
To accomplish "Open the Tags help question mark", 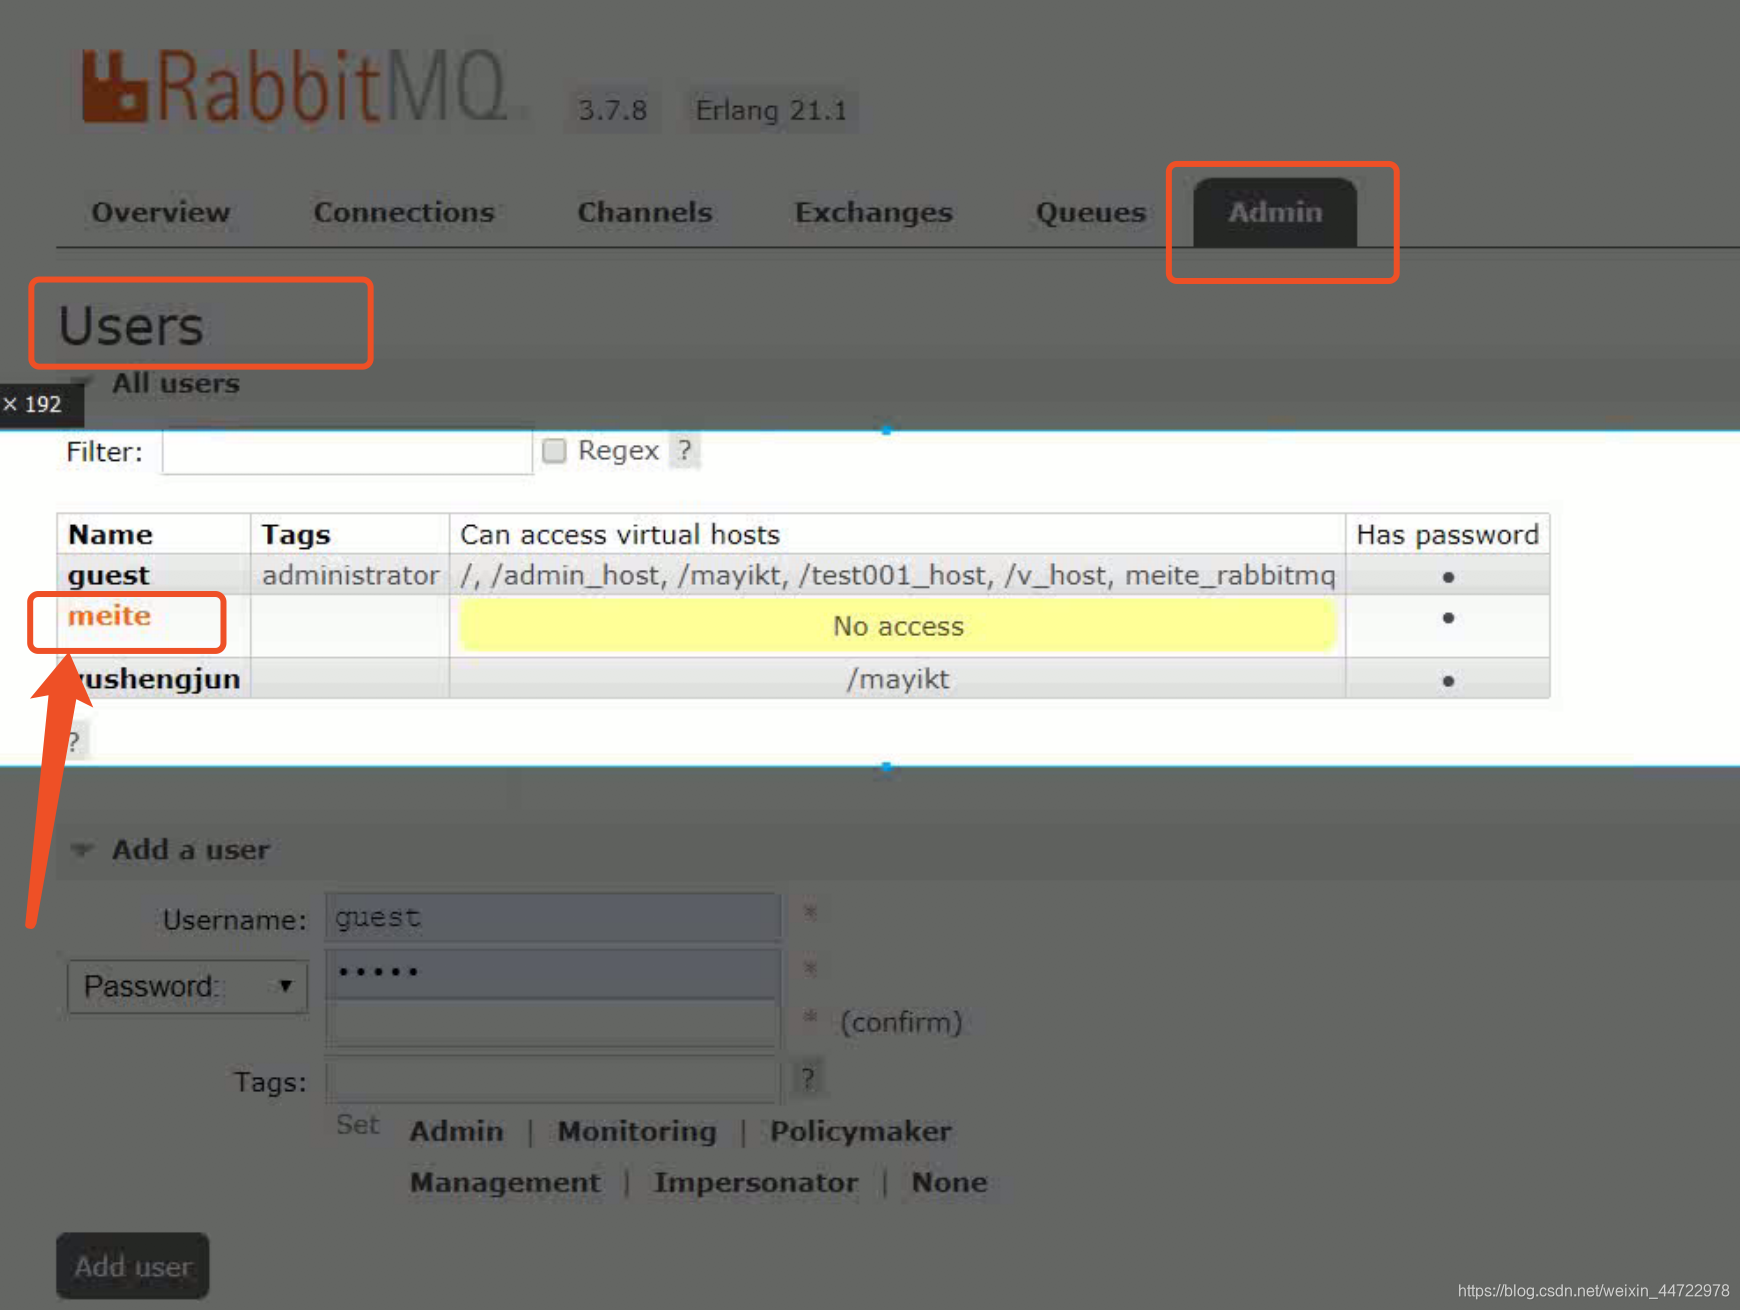I will tap(808, 1078).
